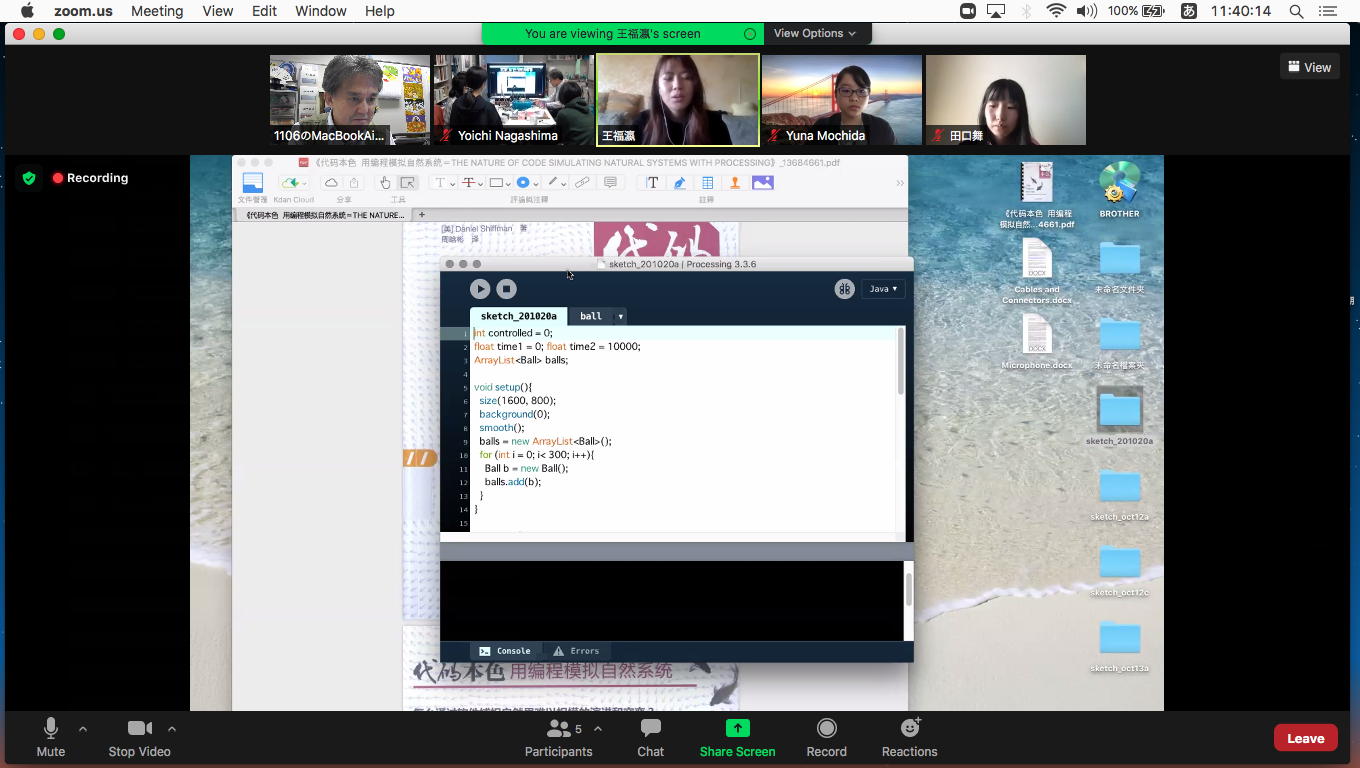1360x768 pixels.
Task: Open the Java mode dropdown
Action: click(x=882, y=289)
